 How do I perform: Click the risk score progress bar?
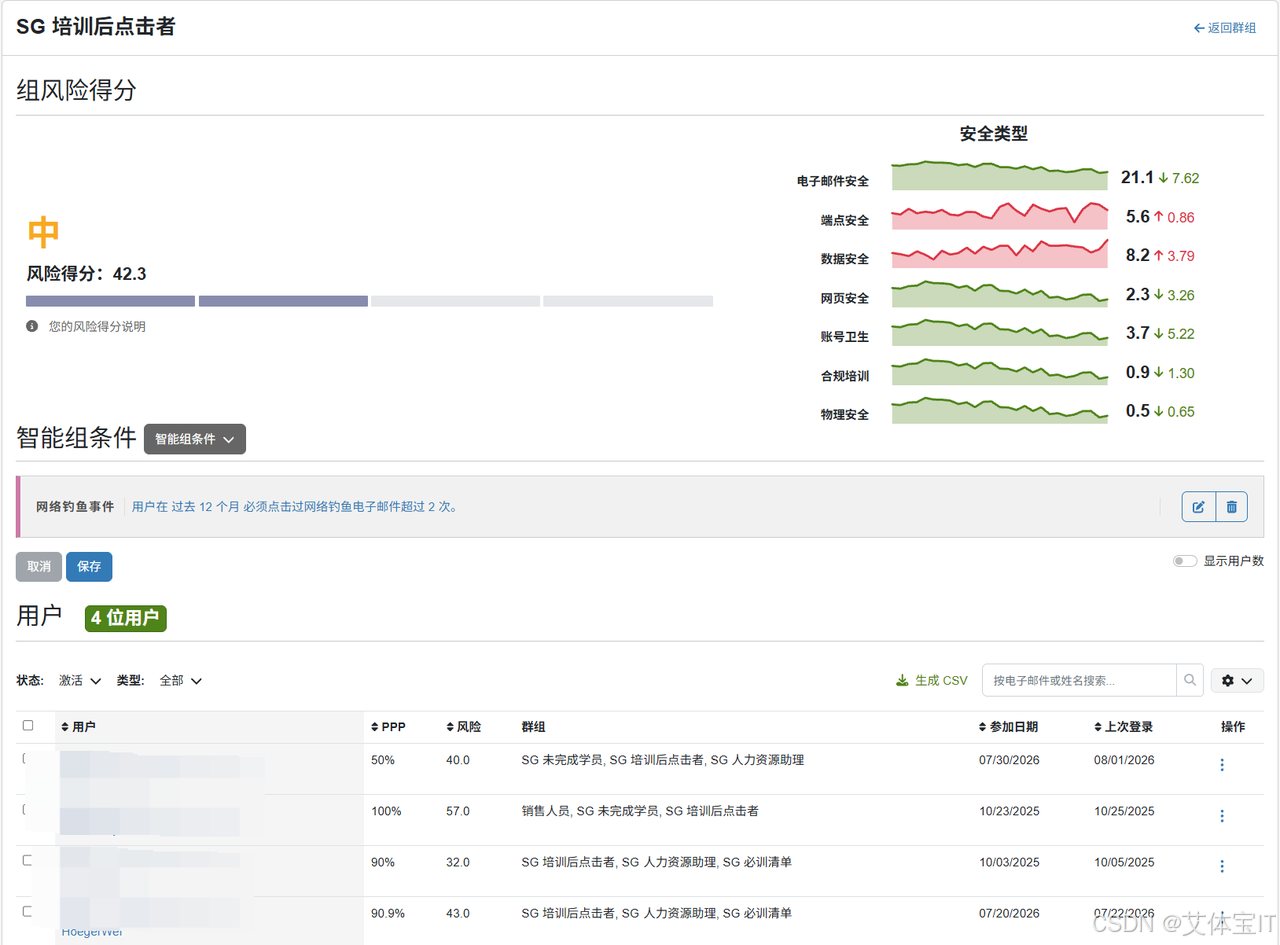click(369, 301)
